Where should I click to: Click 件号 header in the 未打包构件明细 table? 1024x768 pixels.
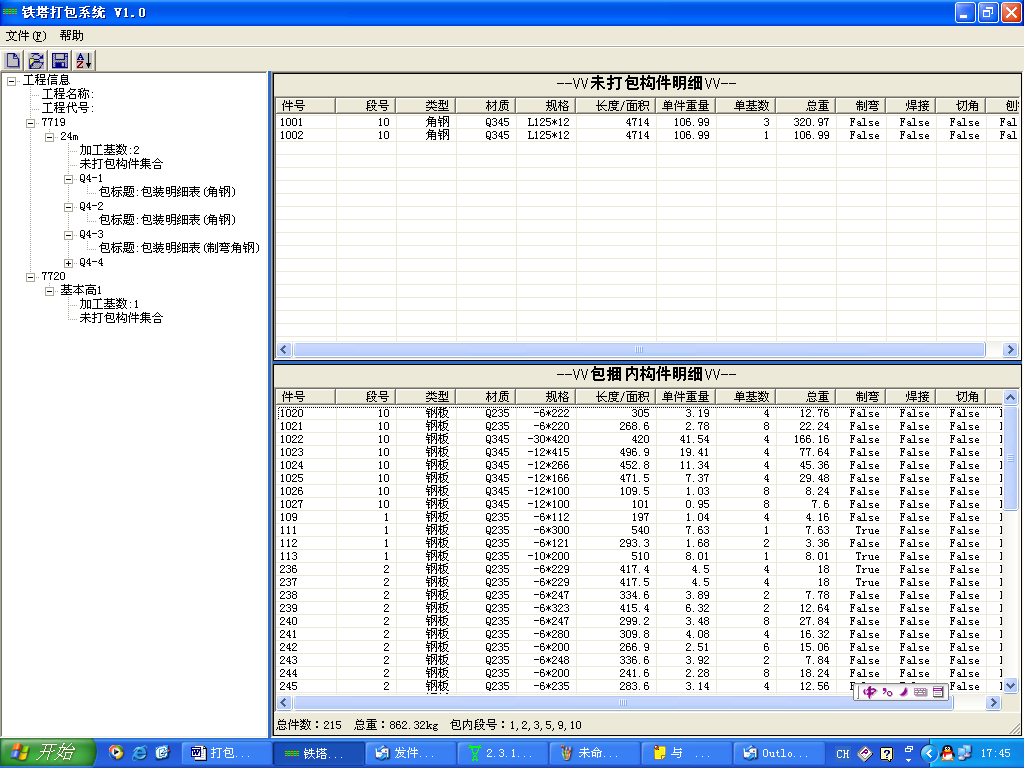(x=306, y=106)
